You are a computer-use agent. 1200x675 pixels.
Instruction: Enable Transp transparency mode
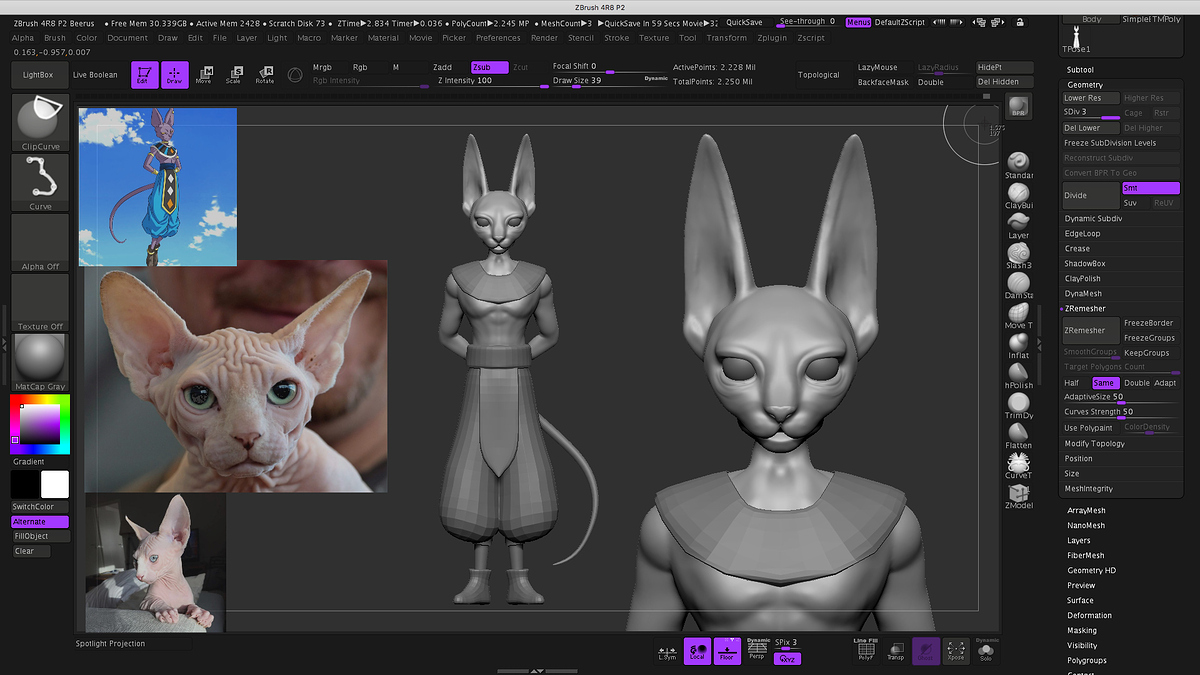896,651
